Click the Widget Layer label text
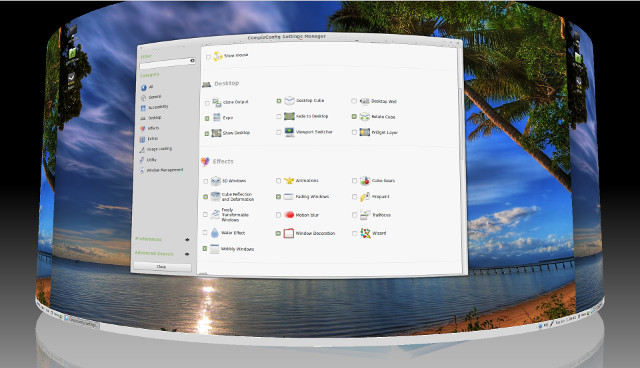This screenshot has width=640, height=368. 384,133
